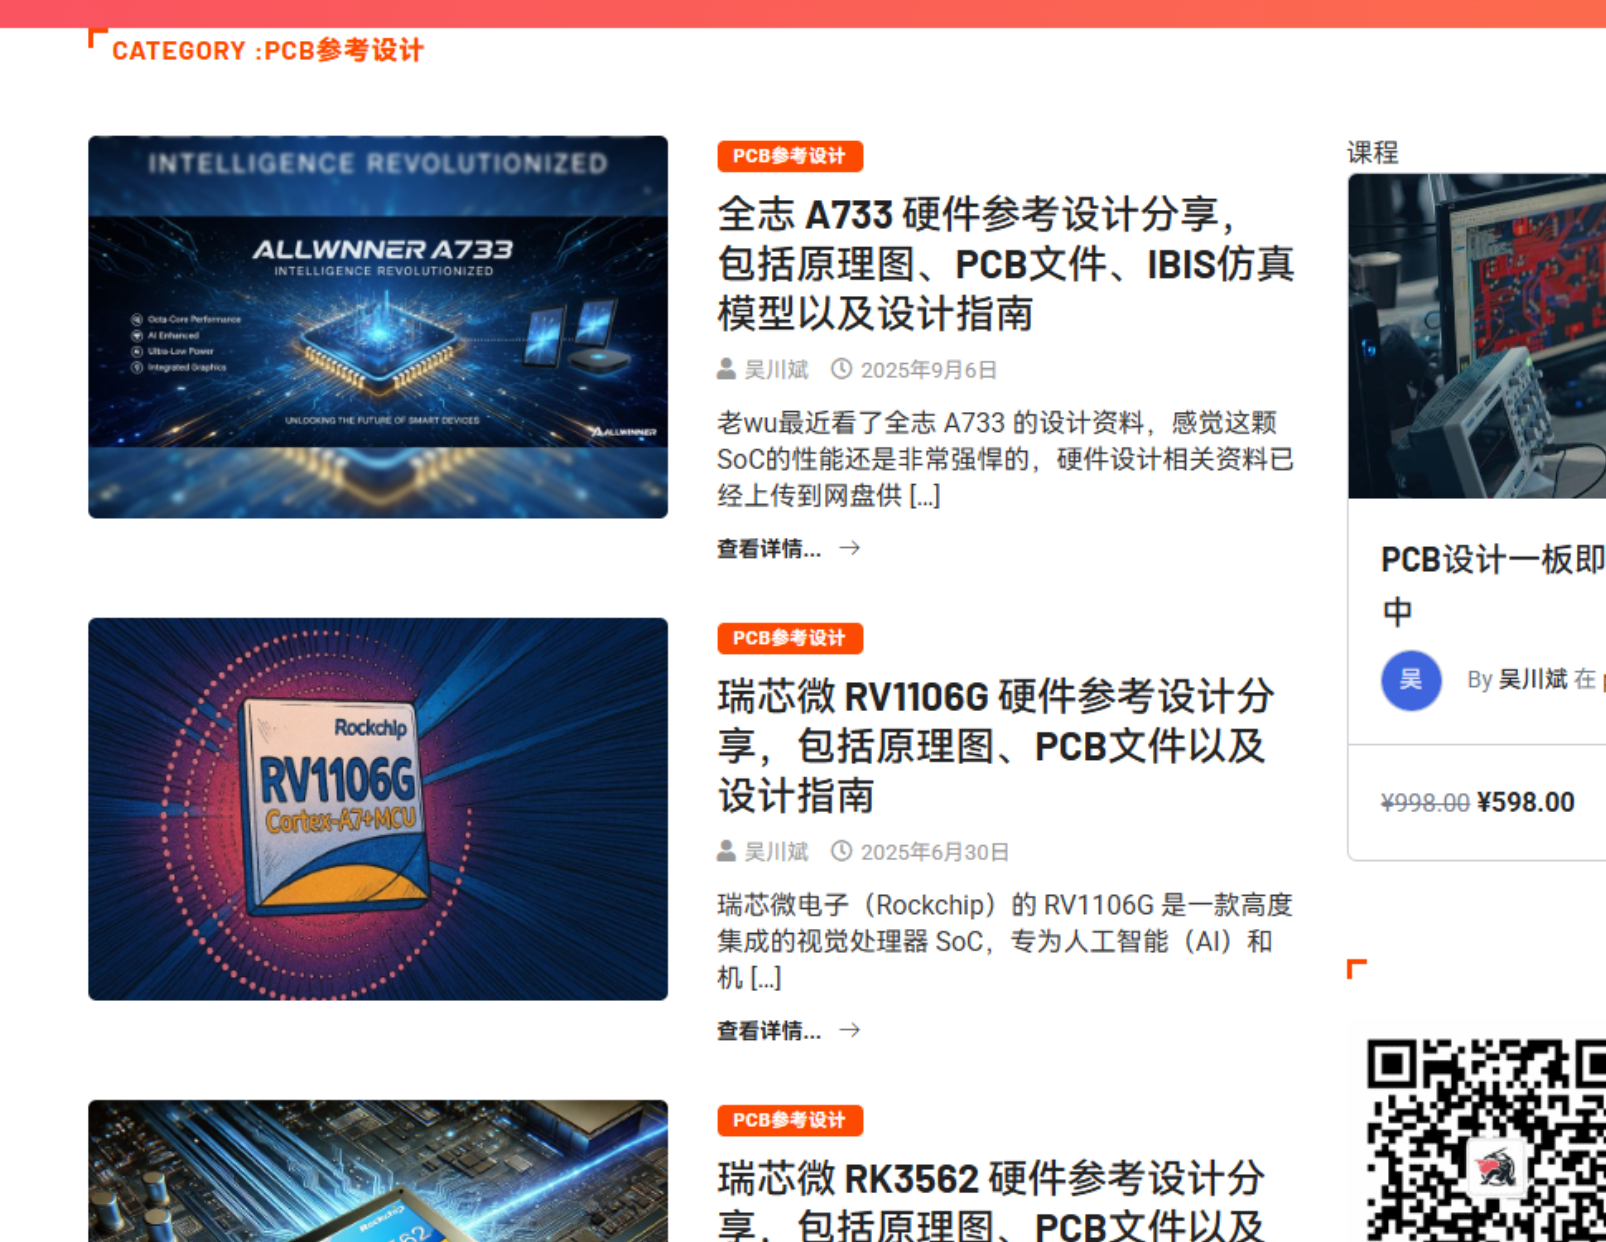
Task: Click clock icon next to 2025年9月6日
Action: tap(842, 370)
